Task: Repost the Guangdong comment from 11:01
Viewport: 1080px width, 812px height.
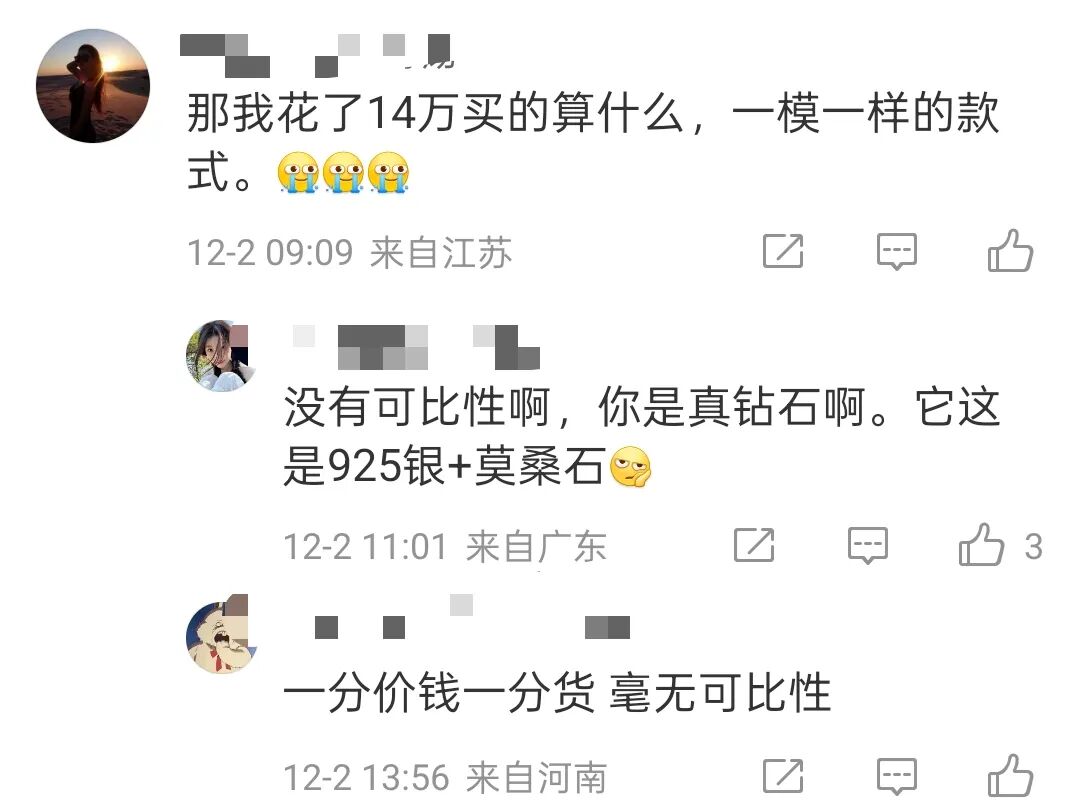Action: pyautogui.click(x=754, y=545)
